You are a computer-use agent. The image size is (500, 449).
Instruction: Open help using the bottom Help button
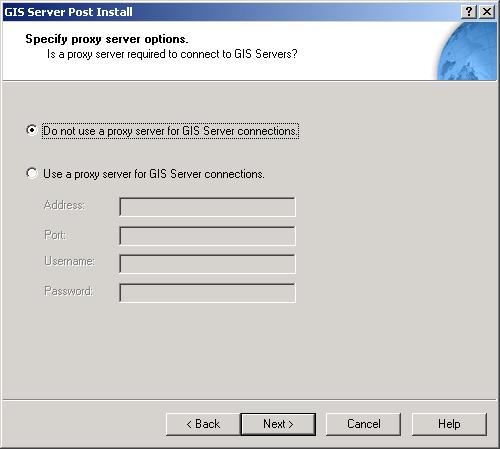click(449, 424)
